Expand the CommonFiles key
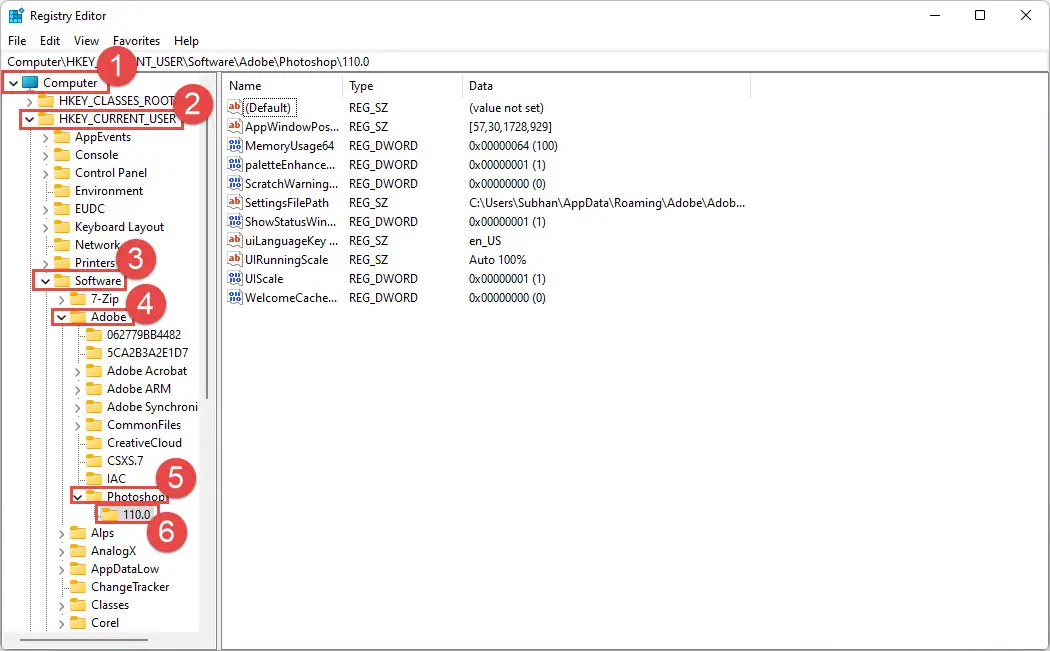 (x=78, y=425)
